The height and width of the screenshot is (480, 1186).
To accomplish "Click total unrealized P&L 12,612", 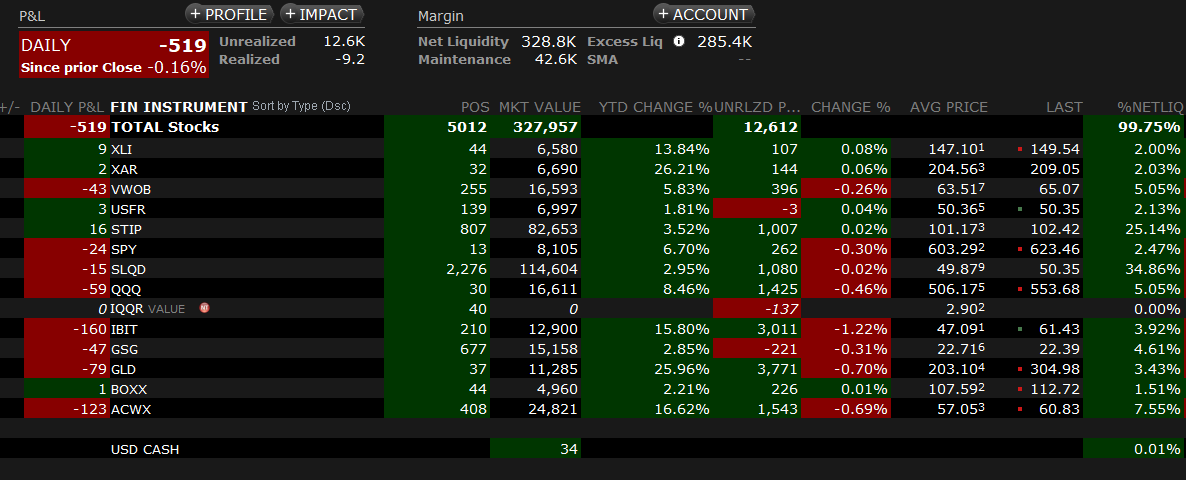I will [x=771, y=127].
